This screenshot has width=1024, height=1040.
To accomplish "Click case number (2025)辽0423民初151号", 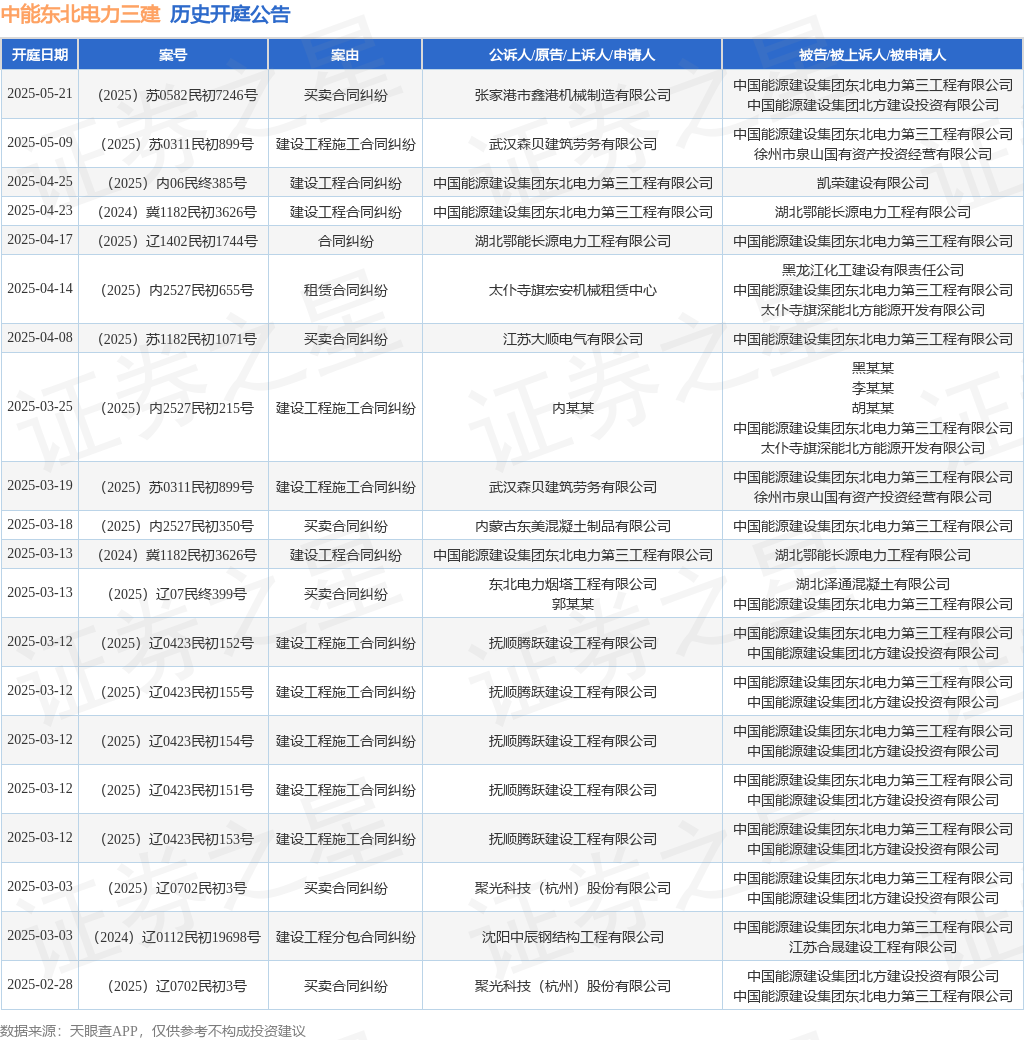I will (x=177, y=790).
